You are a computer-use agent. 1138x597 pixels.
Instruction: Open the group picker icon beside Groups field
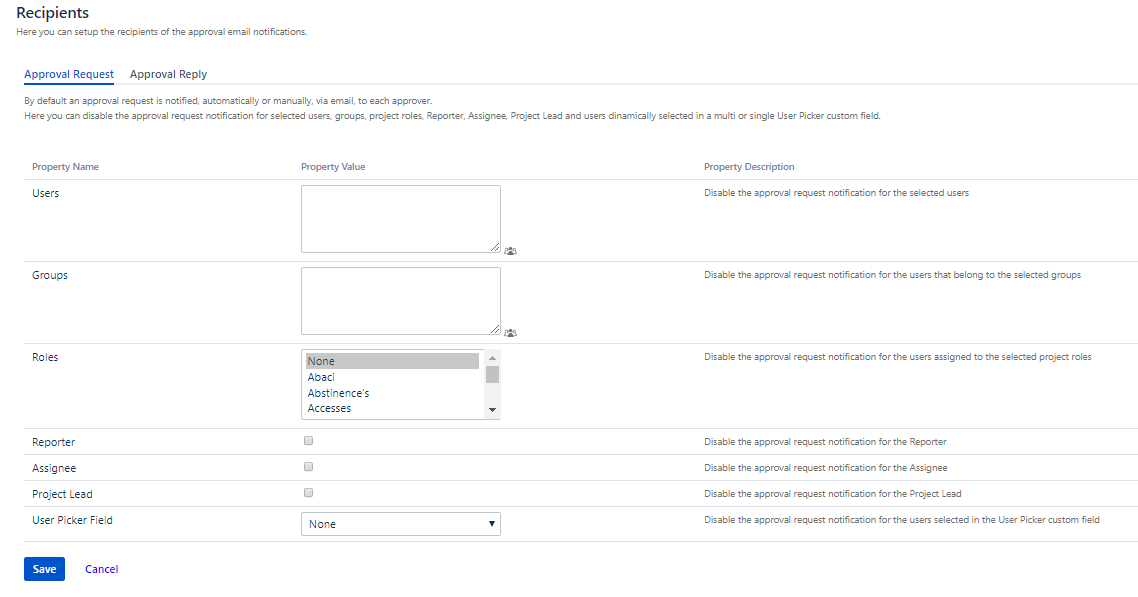(x=510, y=333)
